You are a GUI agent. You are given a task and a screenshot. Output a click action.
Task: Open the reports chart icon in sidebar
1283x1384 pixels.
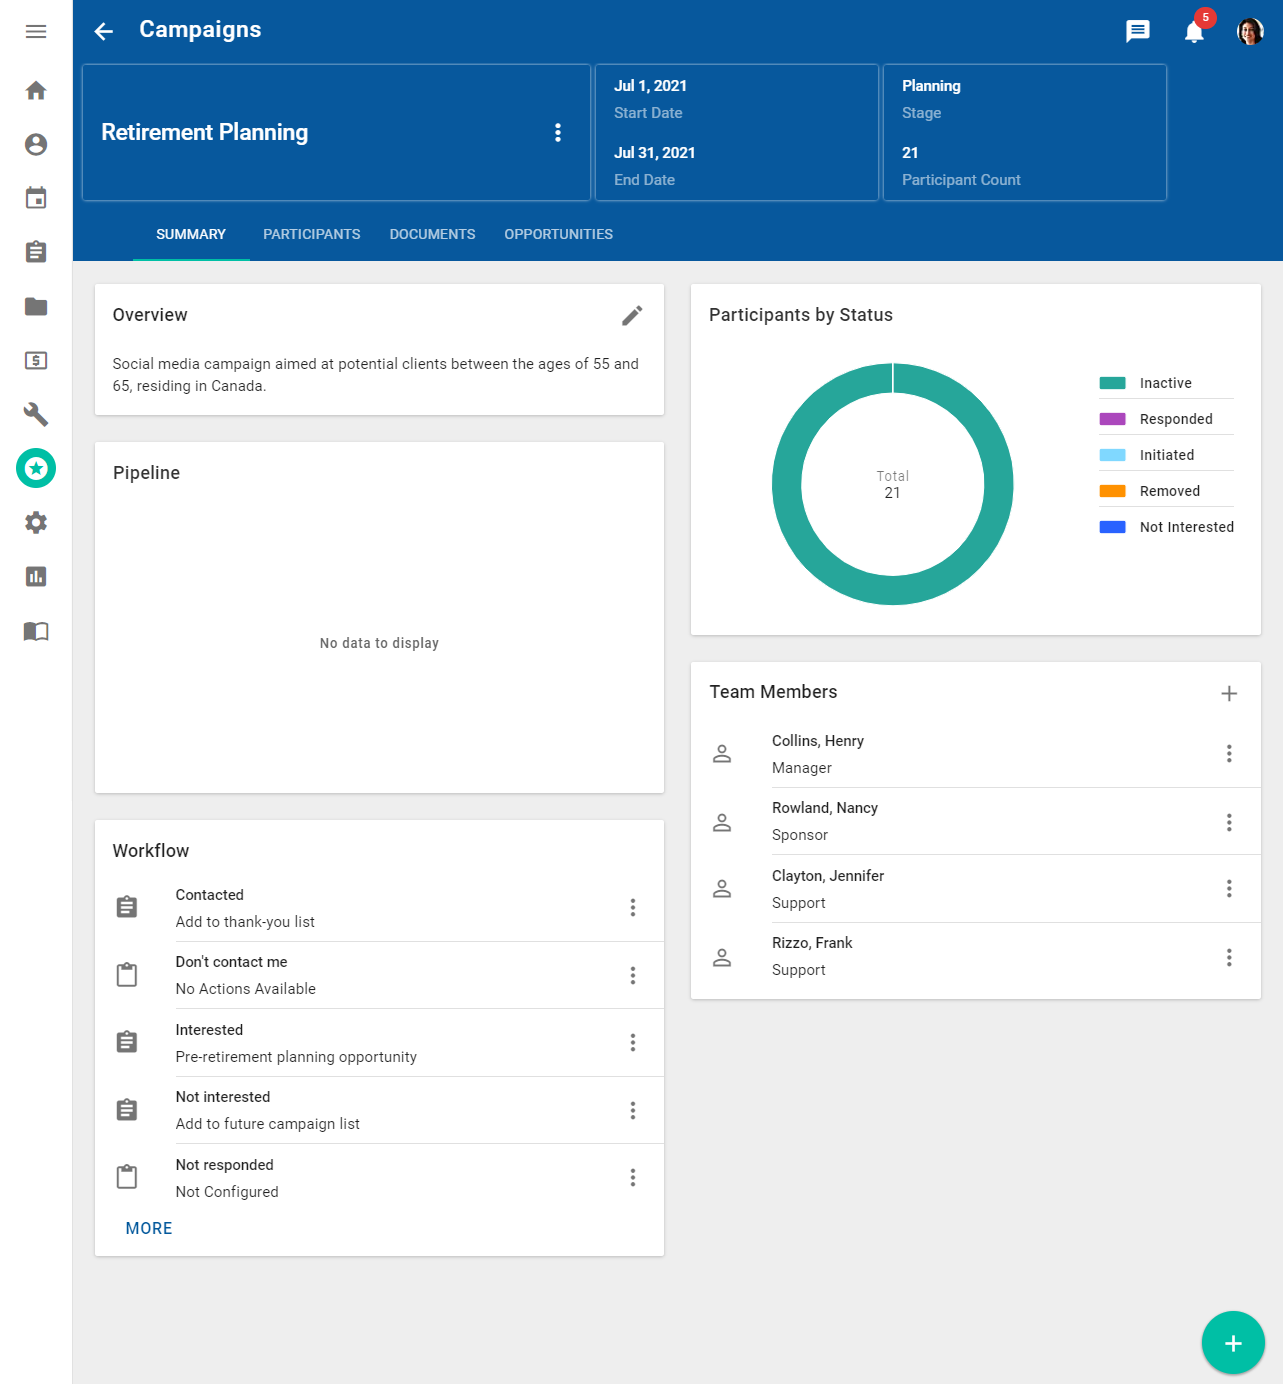click(x=36, y=576)
